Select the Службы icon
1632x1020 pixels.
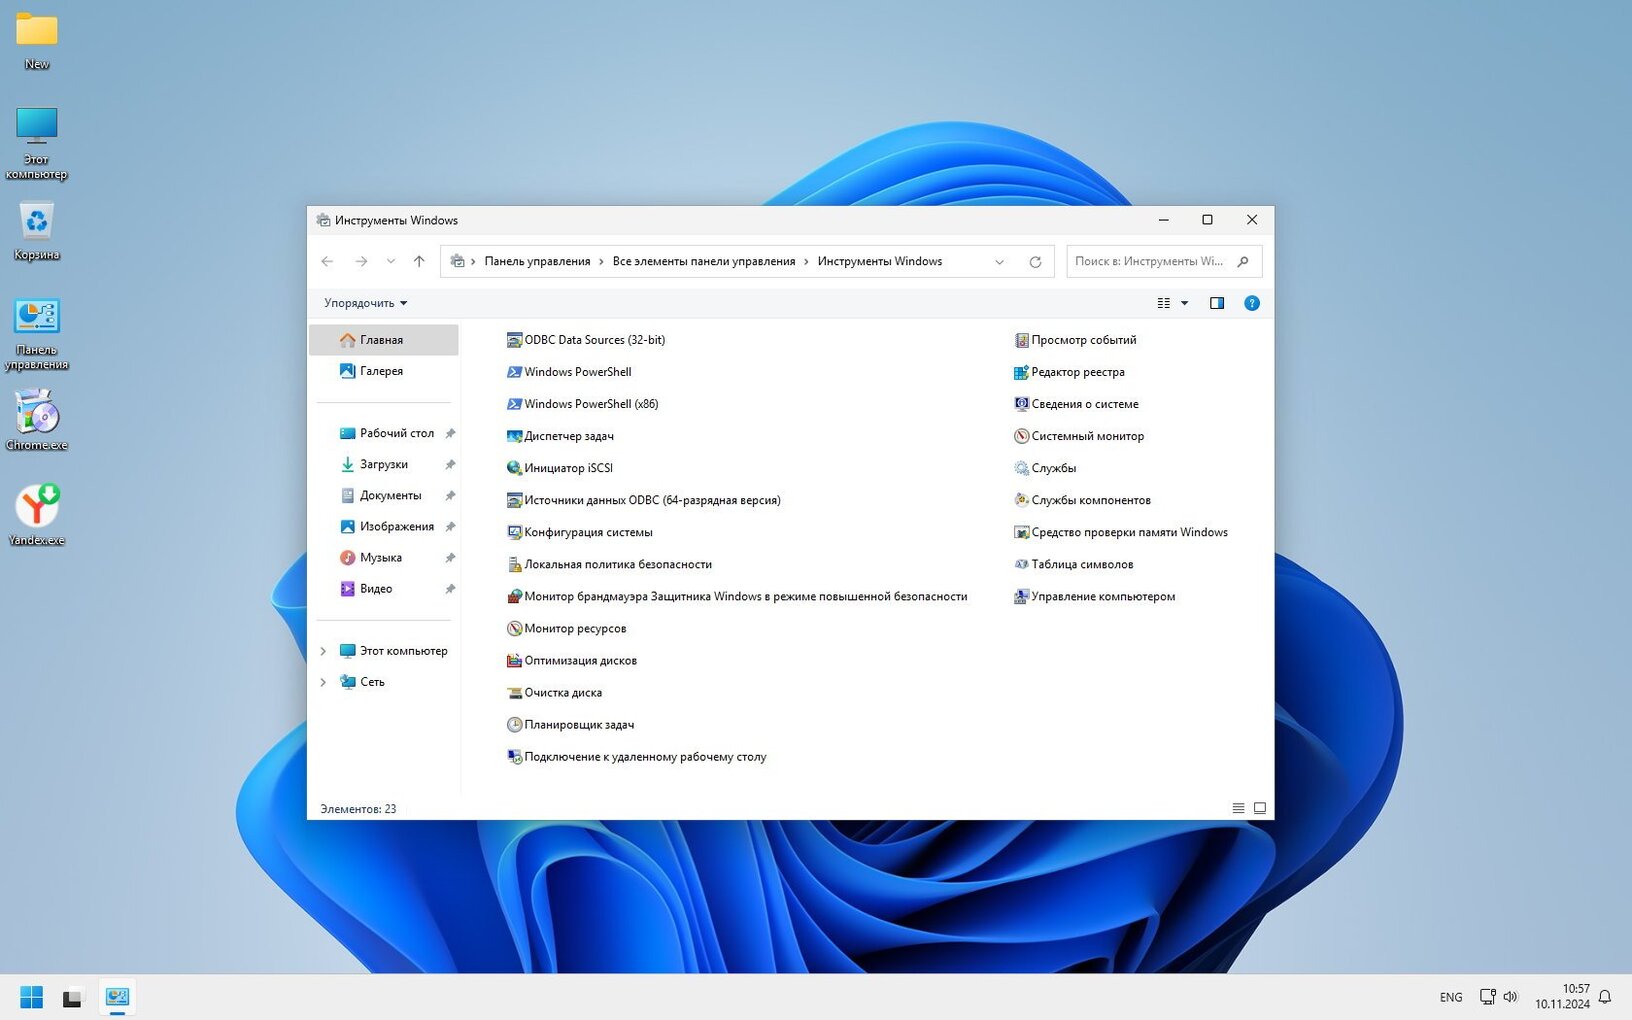pos(1021,468)
